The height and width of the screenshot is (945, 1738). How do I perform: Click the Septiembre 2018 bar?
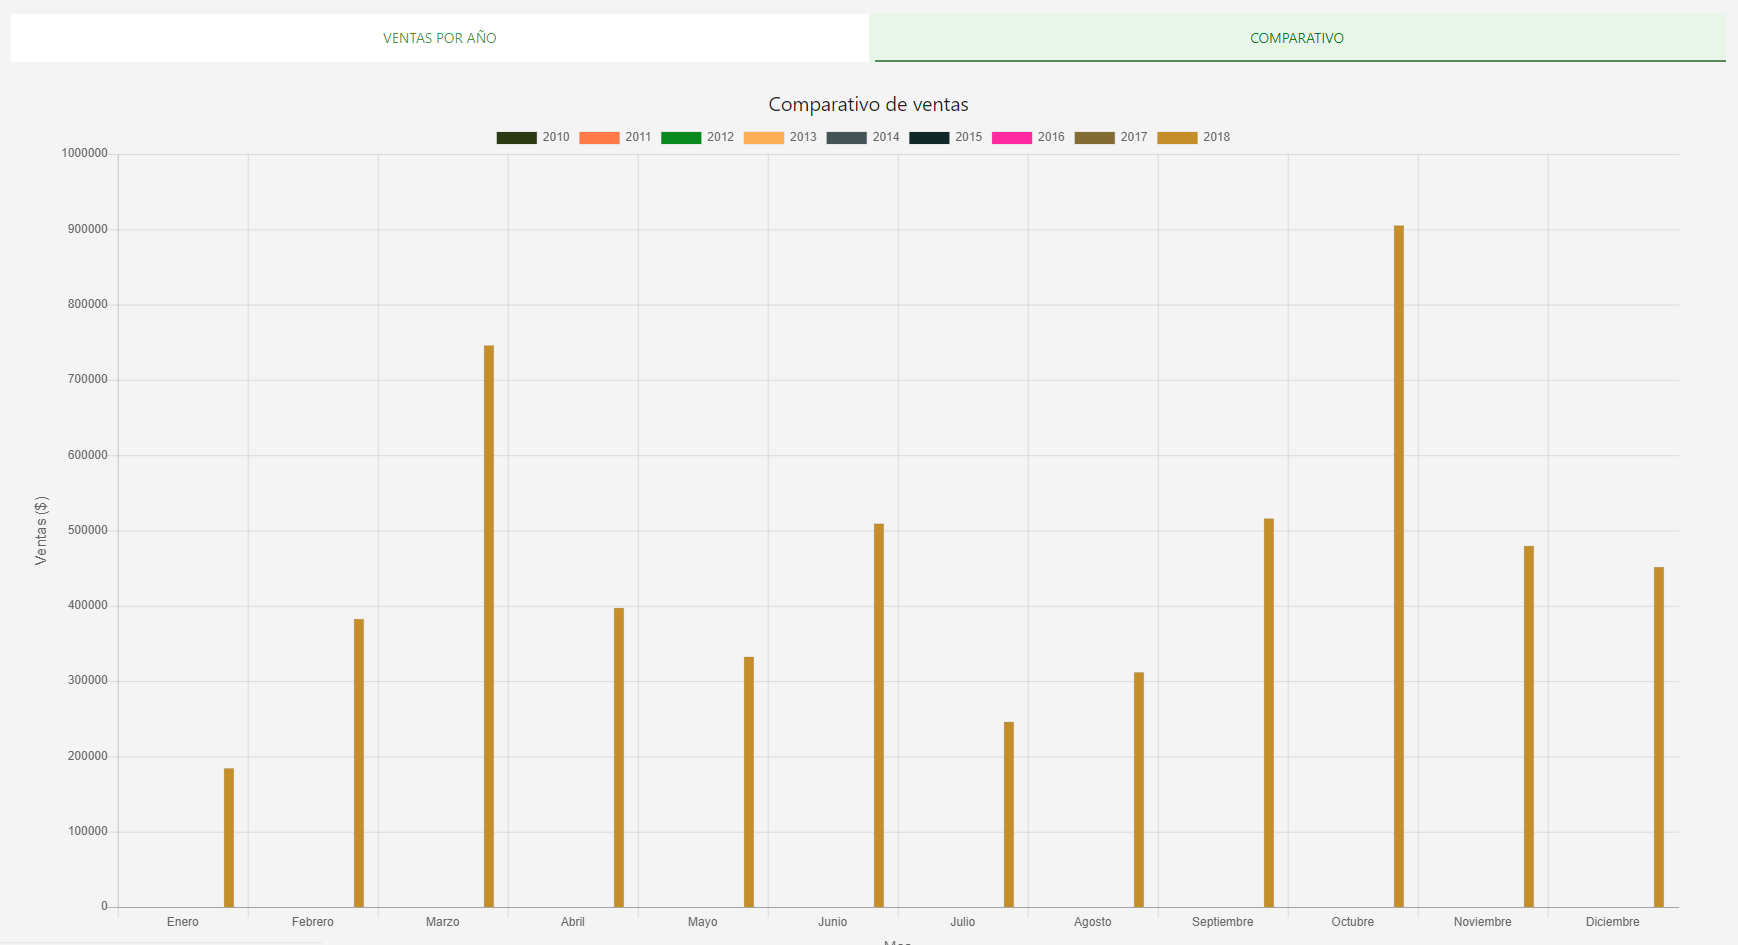pos(1269,712)
